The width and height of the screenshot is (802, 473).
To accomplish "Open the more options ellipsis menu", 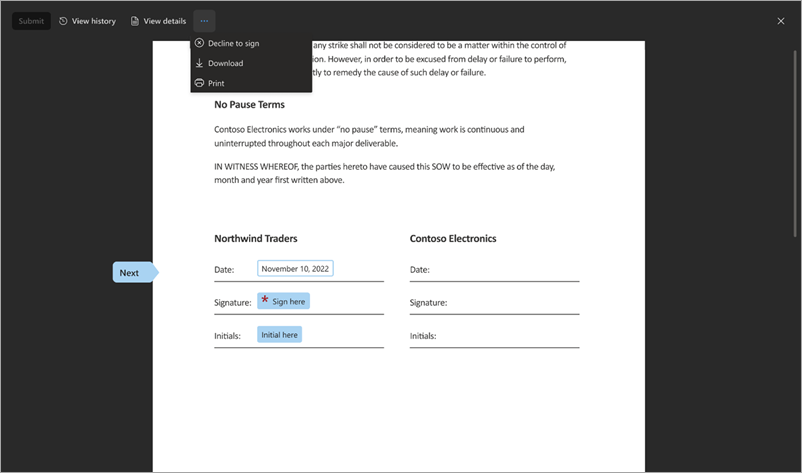I will click(204, 21).
